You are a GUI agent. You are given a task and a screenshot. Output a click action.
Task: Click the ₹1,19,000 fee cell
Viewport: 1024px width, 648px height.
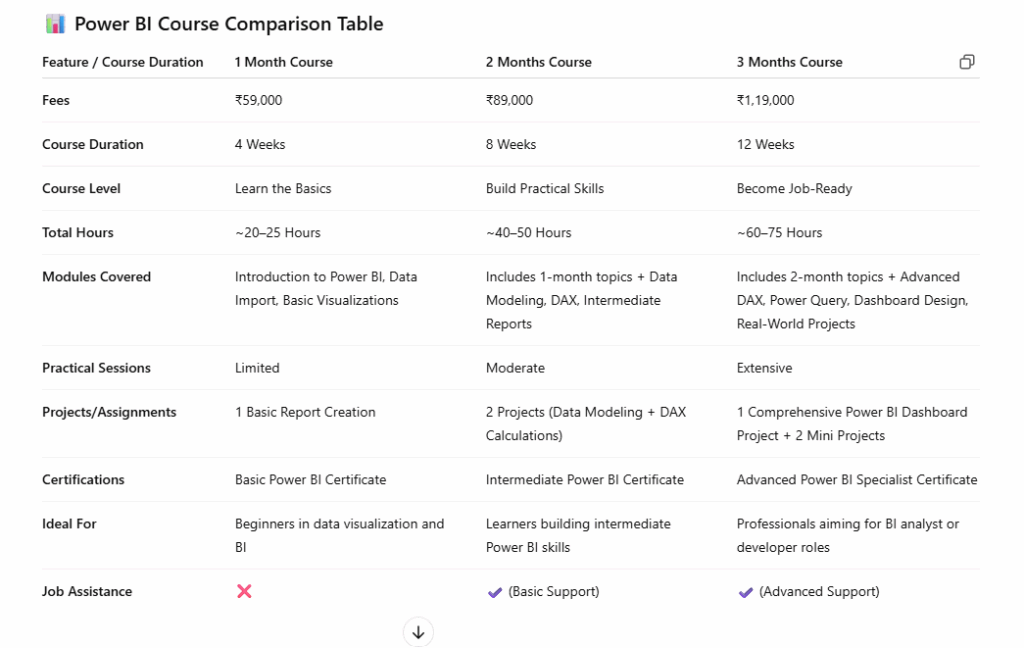pos(766,100)
